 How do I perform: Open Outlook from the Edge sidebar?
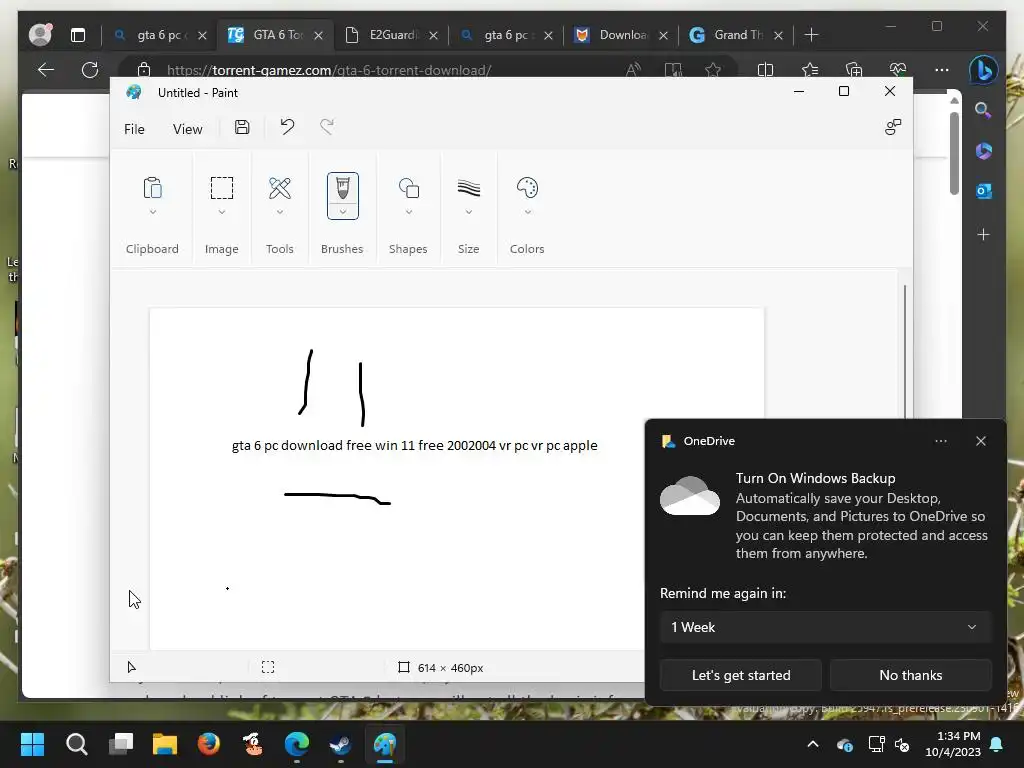tap(984, 191)
